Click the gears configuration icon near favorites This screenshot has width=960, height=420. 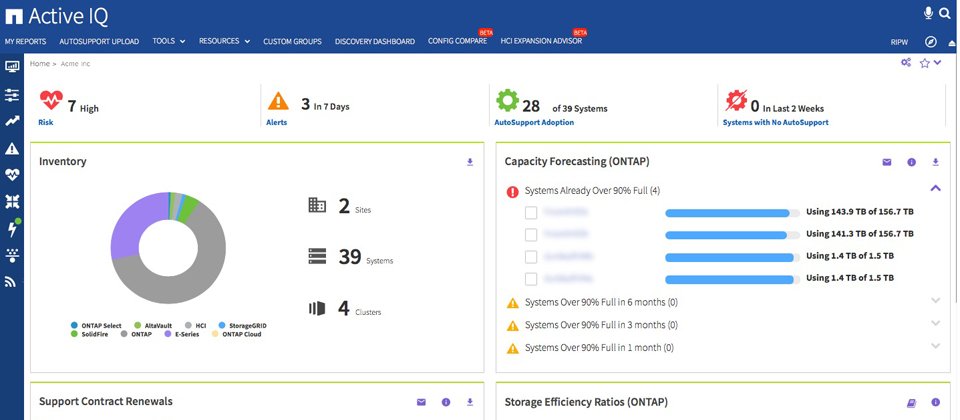click(x=906, y=62)
